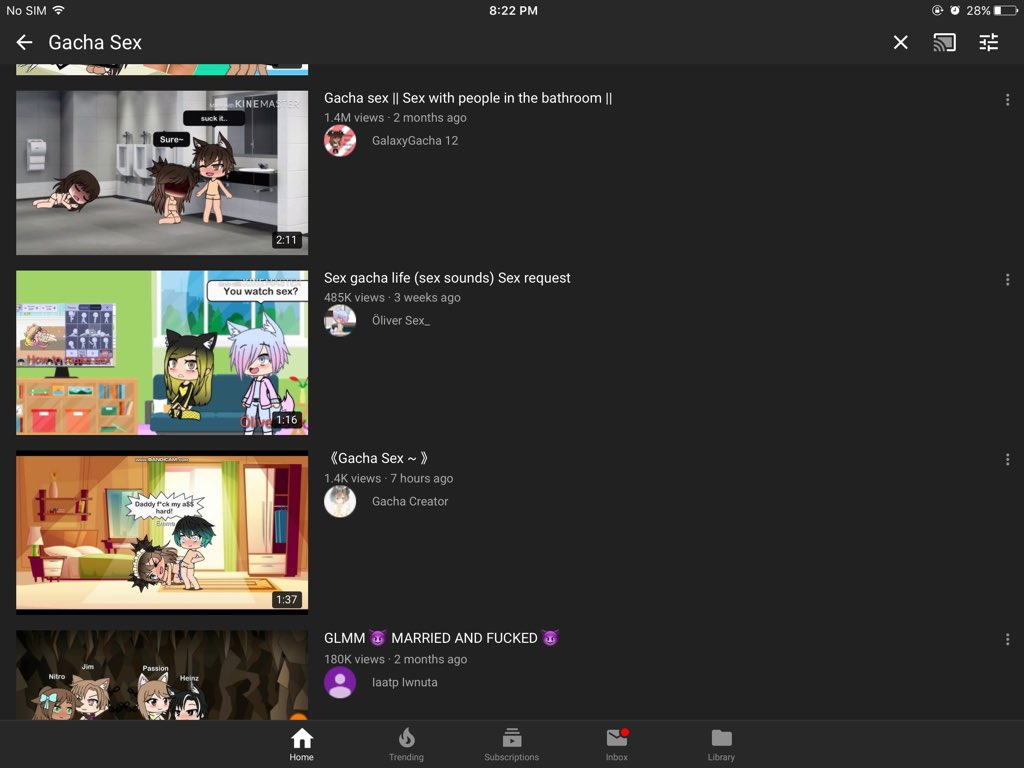
Task: Clear the search query with the X icon
Action: 901,42
